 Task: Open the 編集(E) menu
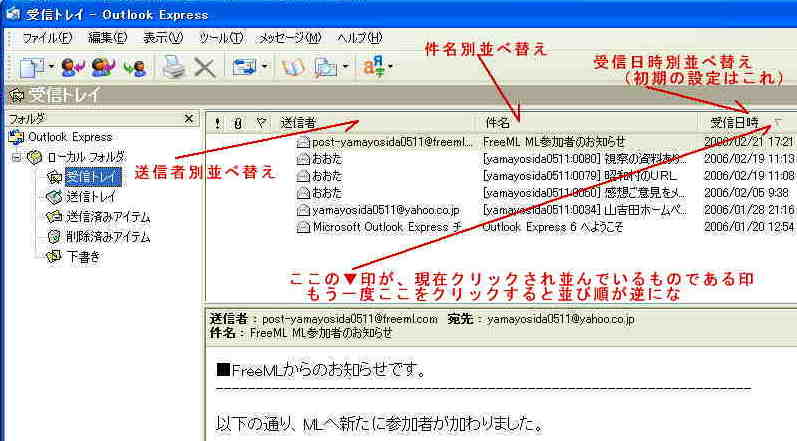pyautogui.click(x=107, y=38)
